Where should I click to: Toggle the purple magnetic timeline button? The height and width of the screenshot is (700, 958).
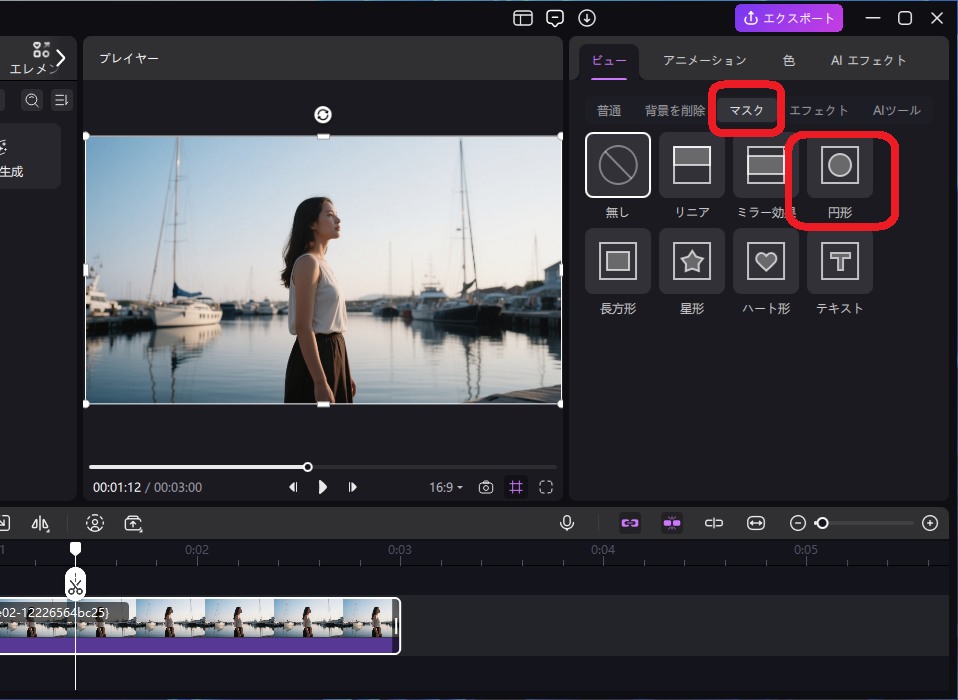click(672, 523)
